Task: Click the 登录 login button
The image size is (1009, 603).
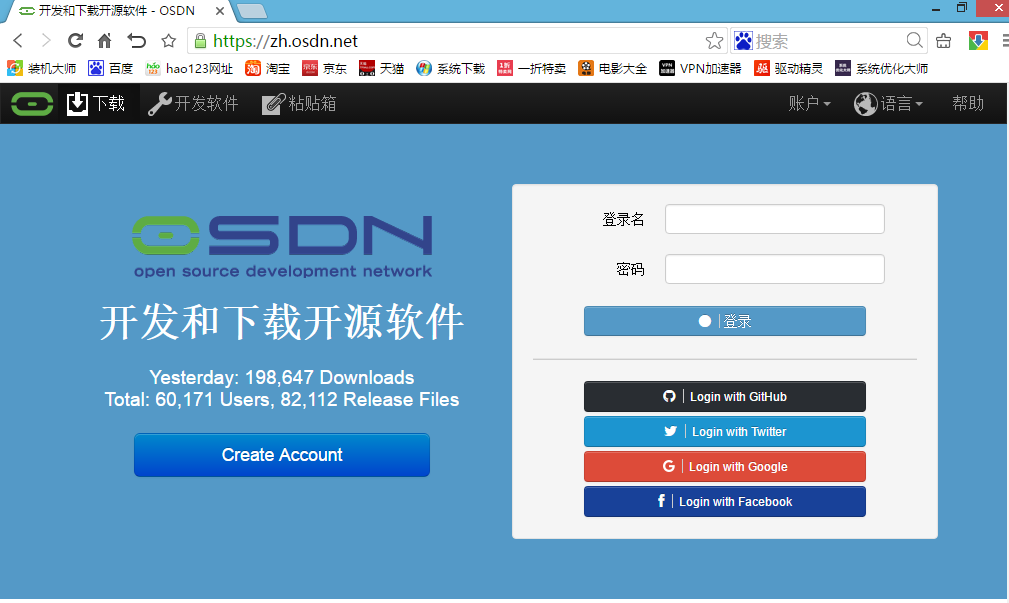Action: (725, 321)
